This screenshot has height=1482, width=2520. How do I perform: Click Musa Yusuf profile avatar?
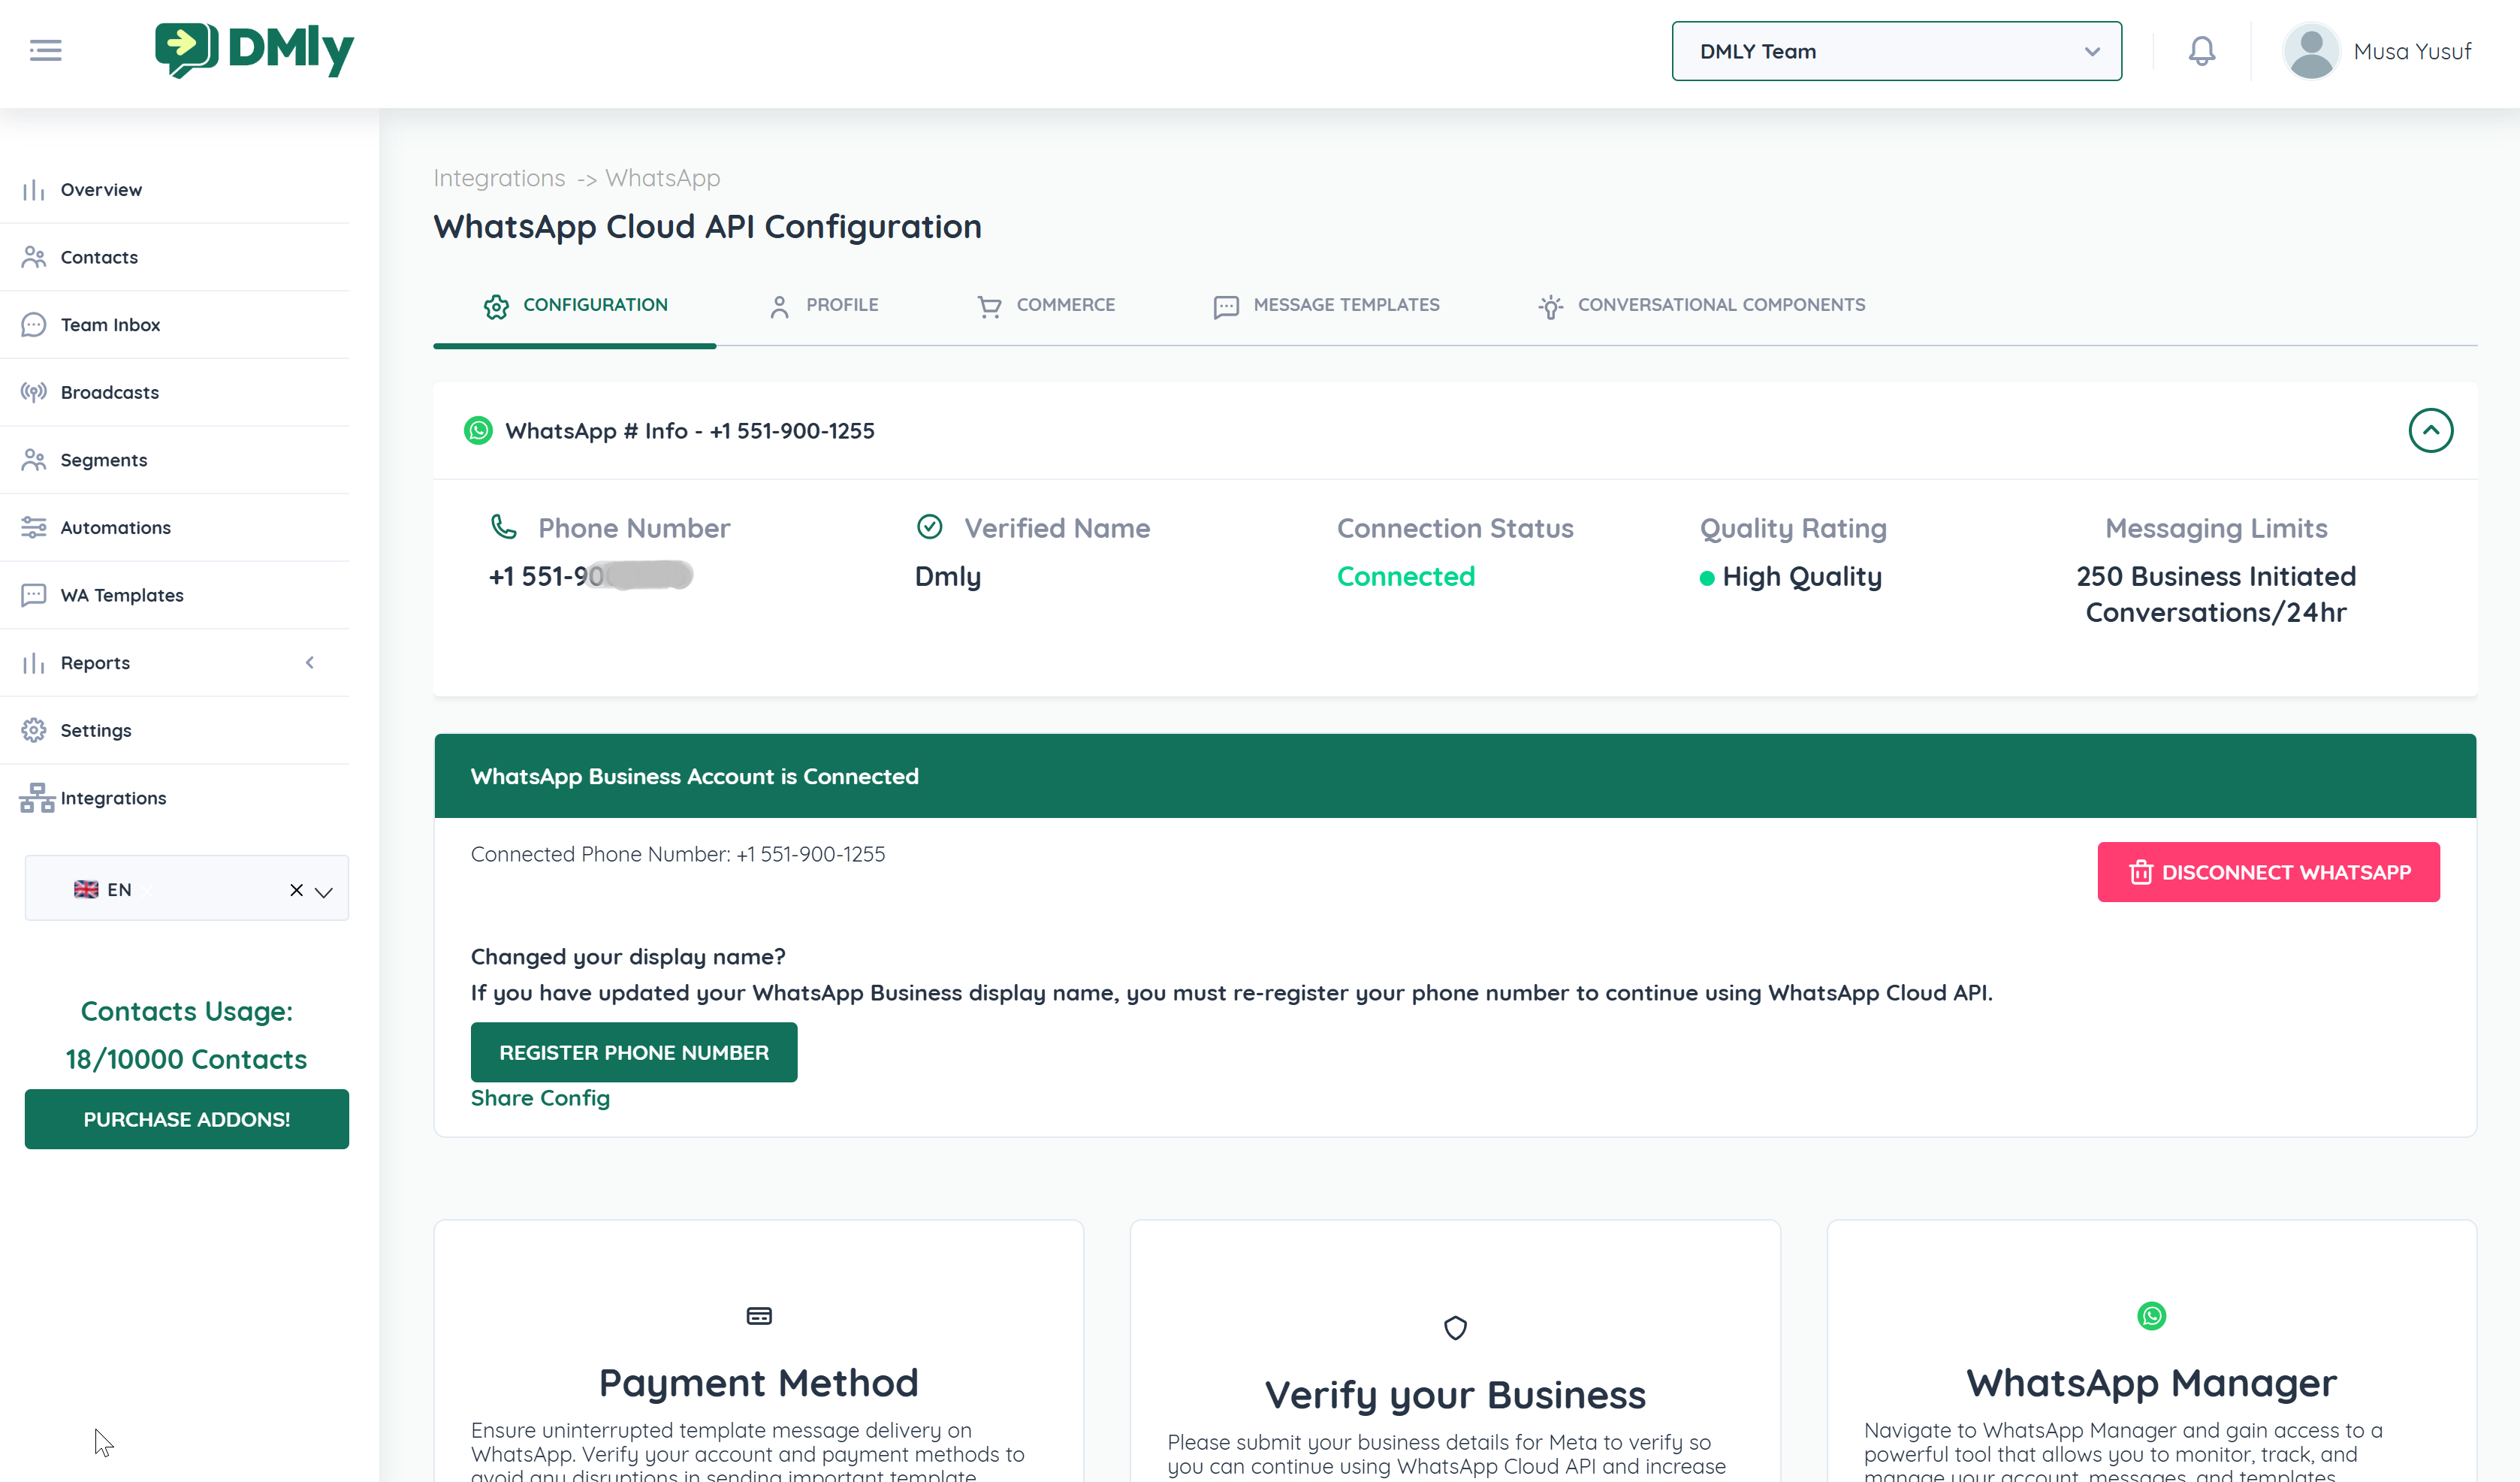coord(2311,51)
